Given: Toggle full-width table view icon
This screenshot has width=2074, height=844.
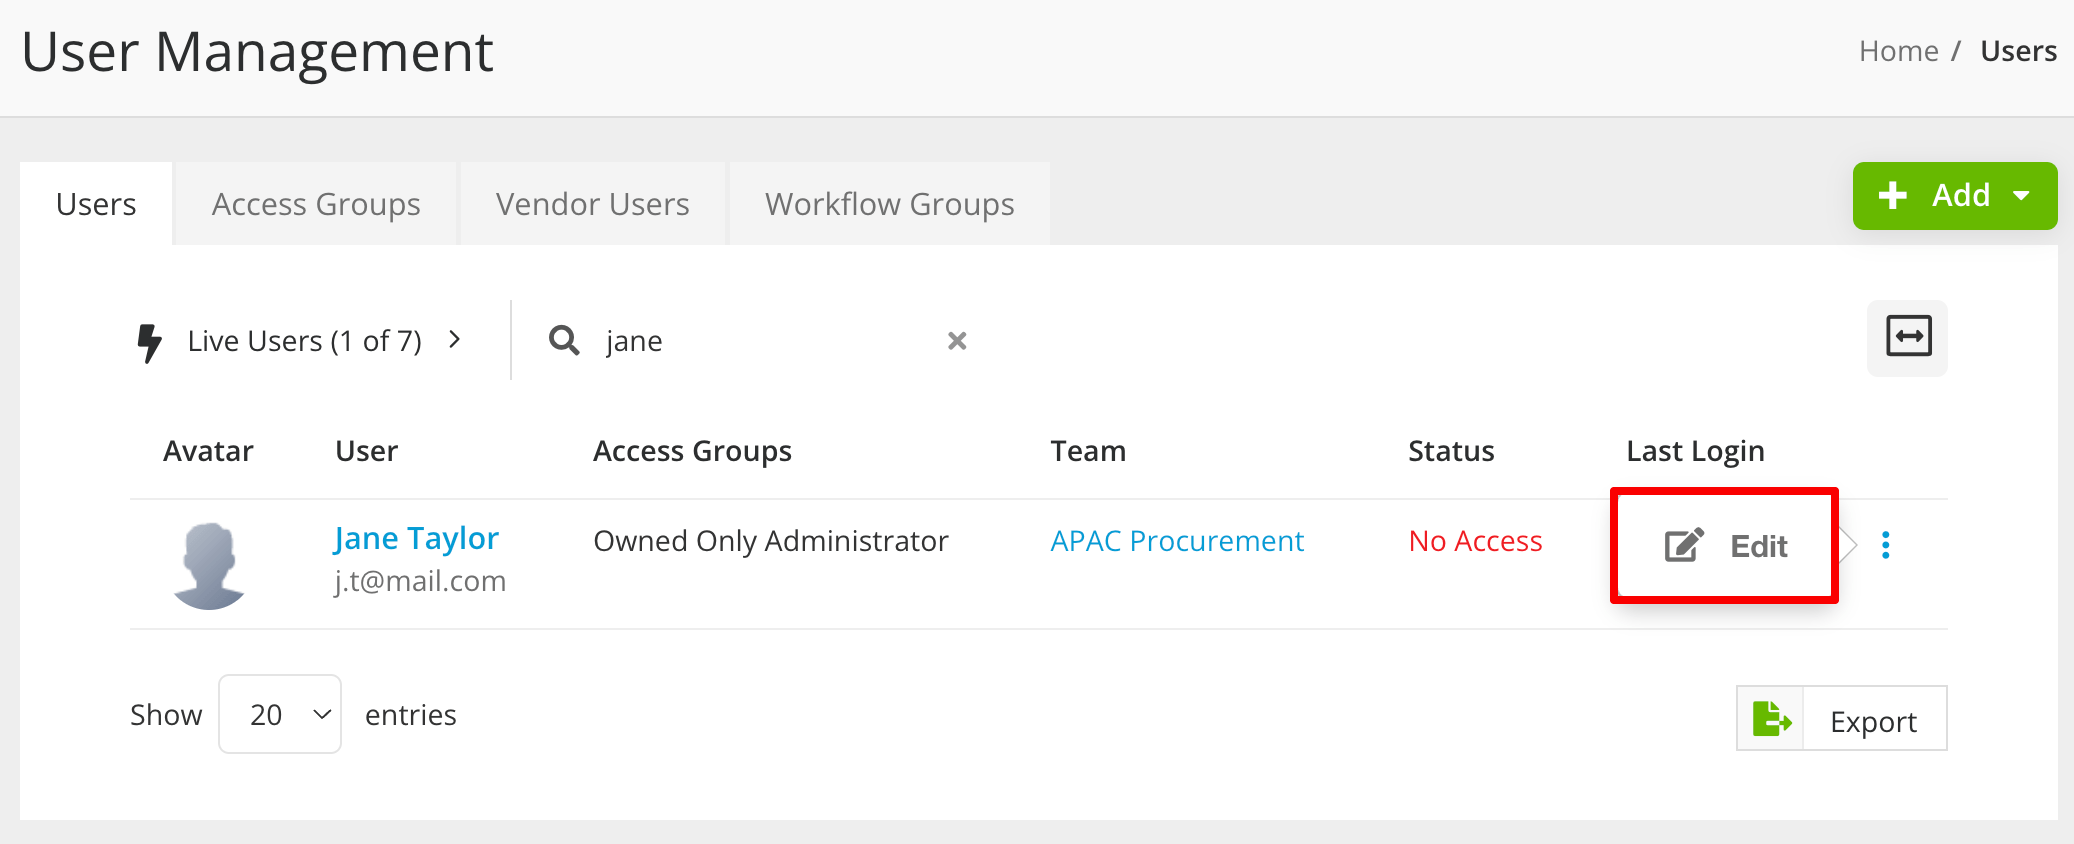Looking at the screenshot, I should point(1907,337).
